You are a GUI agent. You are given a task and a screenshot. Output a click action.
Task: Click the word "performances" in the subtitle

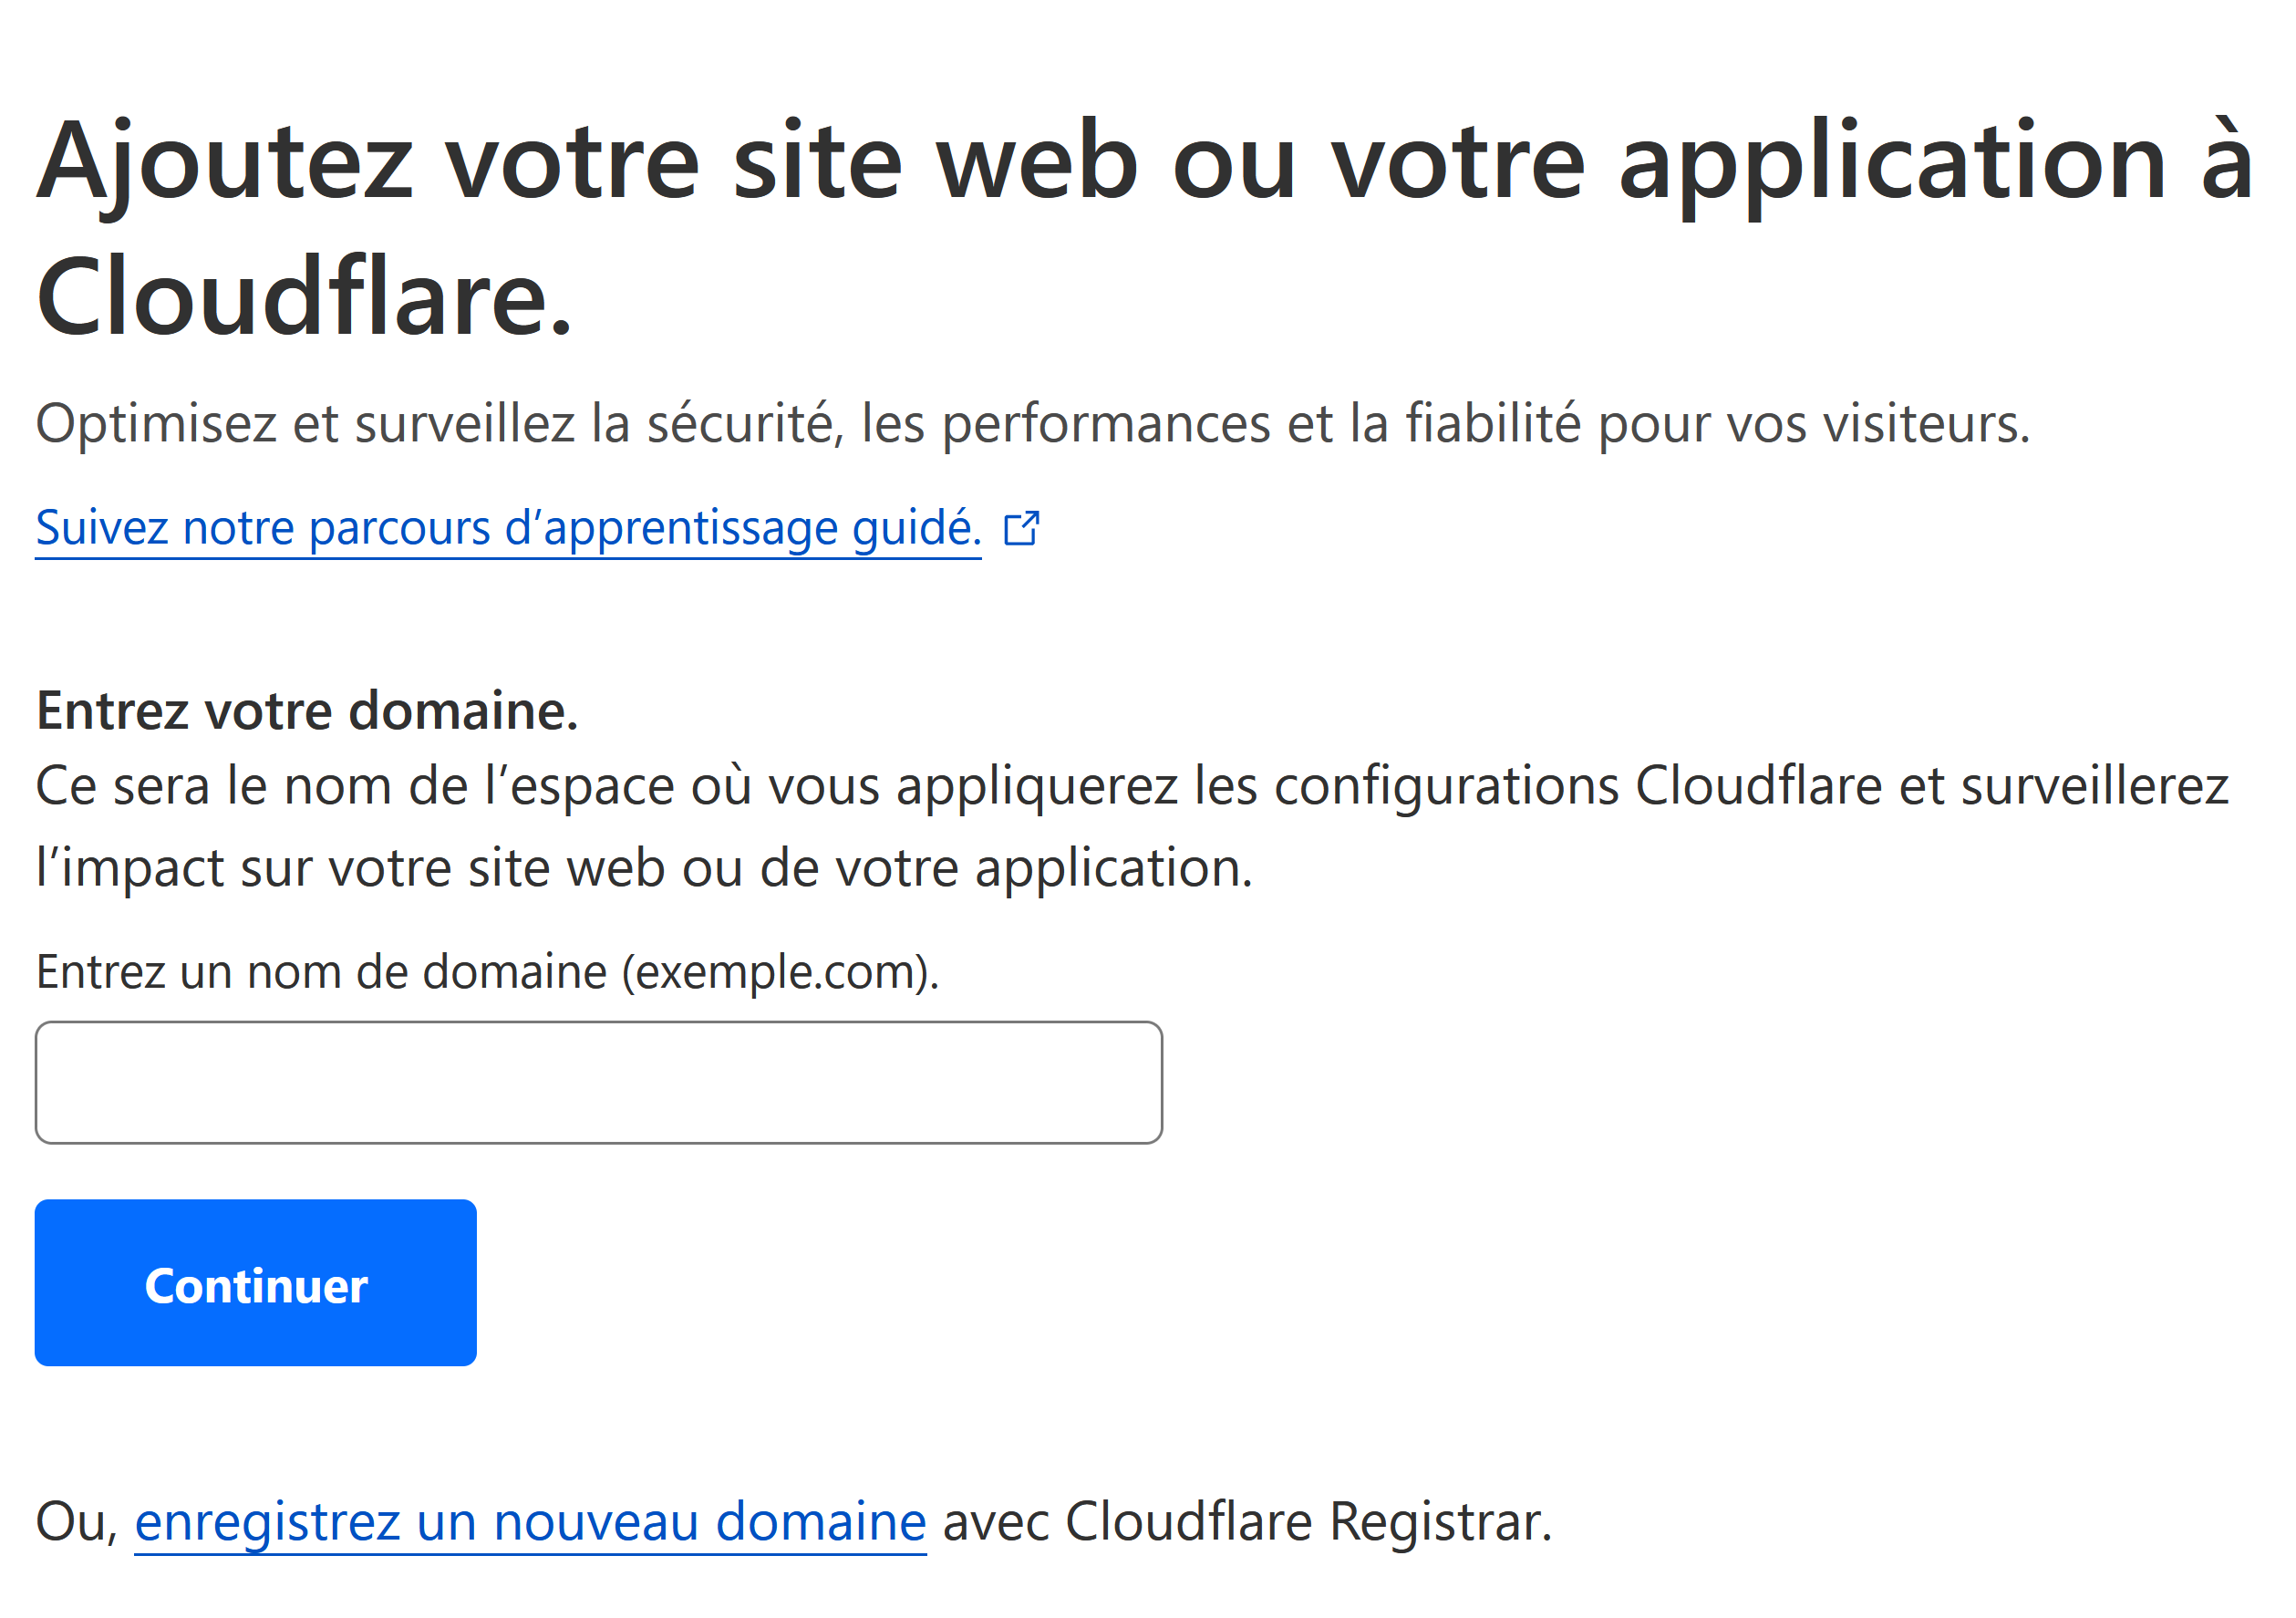click(x=1106, y=423)
